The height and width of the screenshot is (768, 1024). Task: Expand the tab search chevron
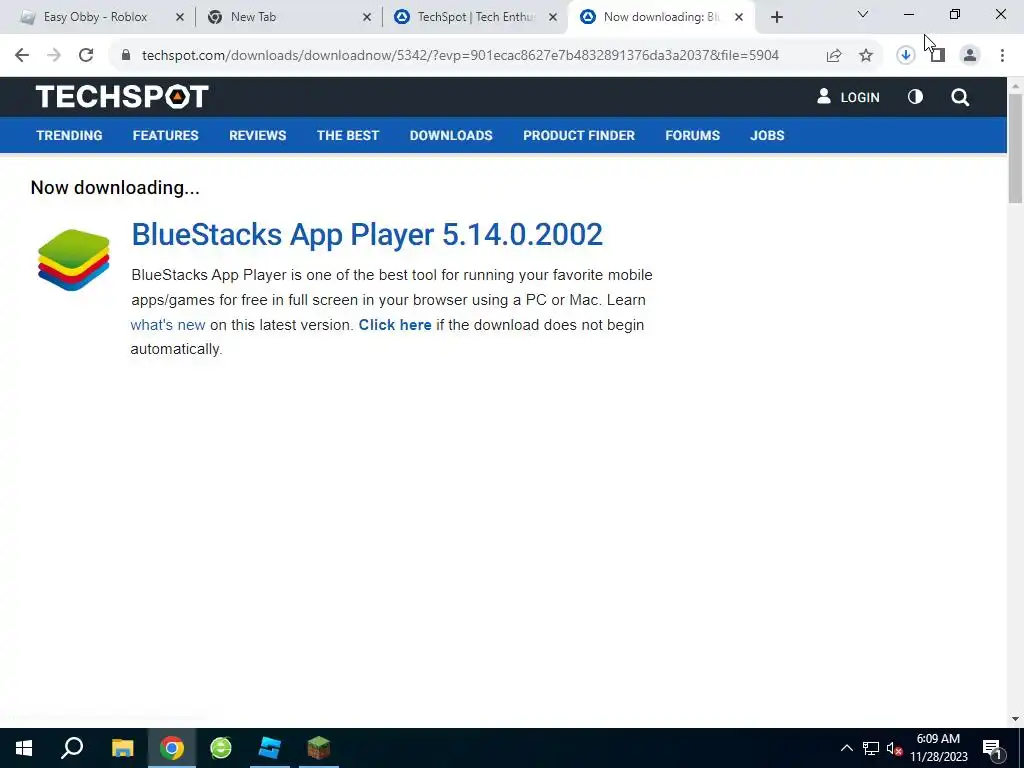[863, 14]
